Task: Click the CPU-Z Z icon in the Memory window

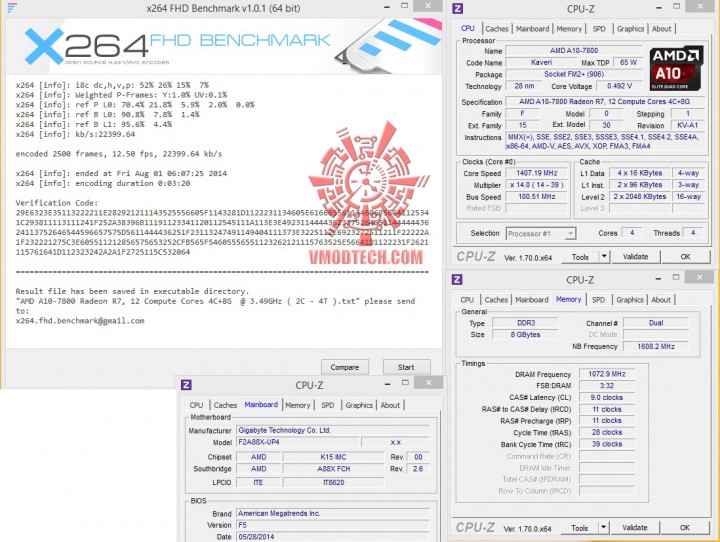Action: click(x=457, y=279)
